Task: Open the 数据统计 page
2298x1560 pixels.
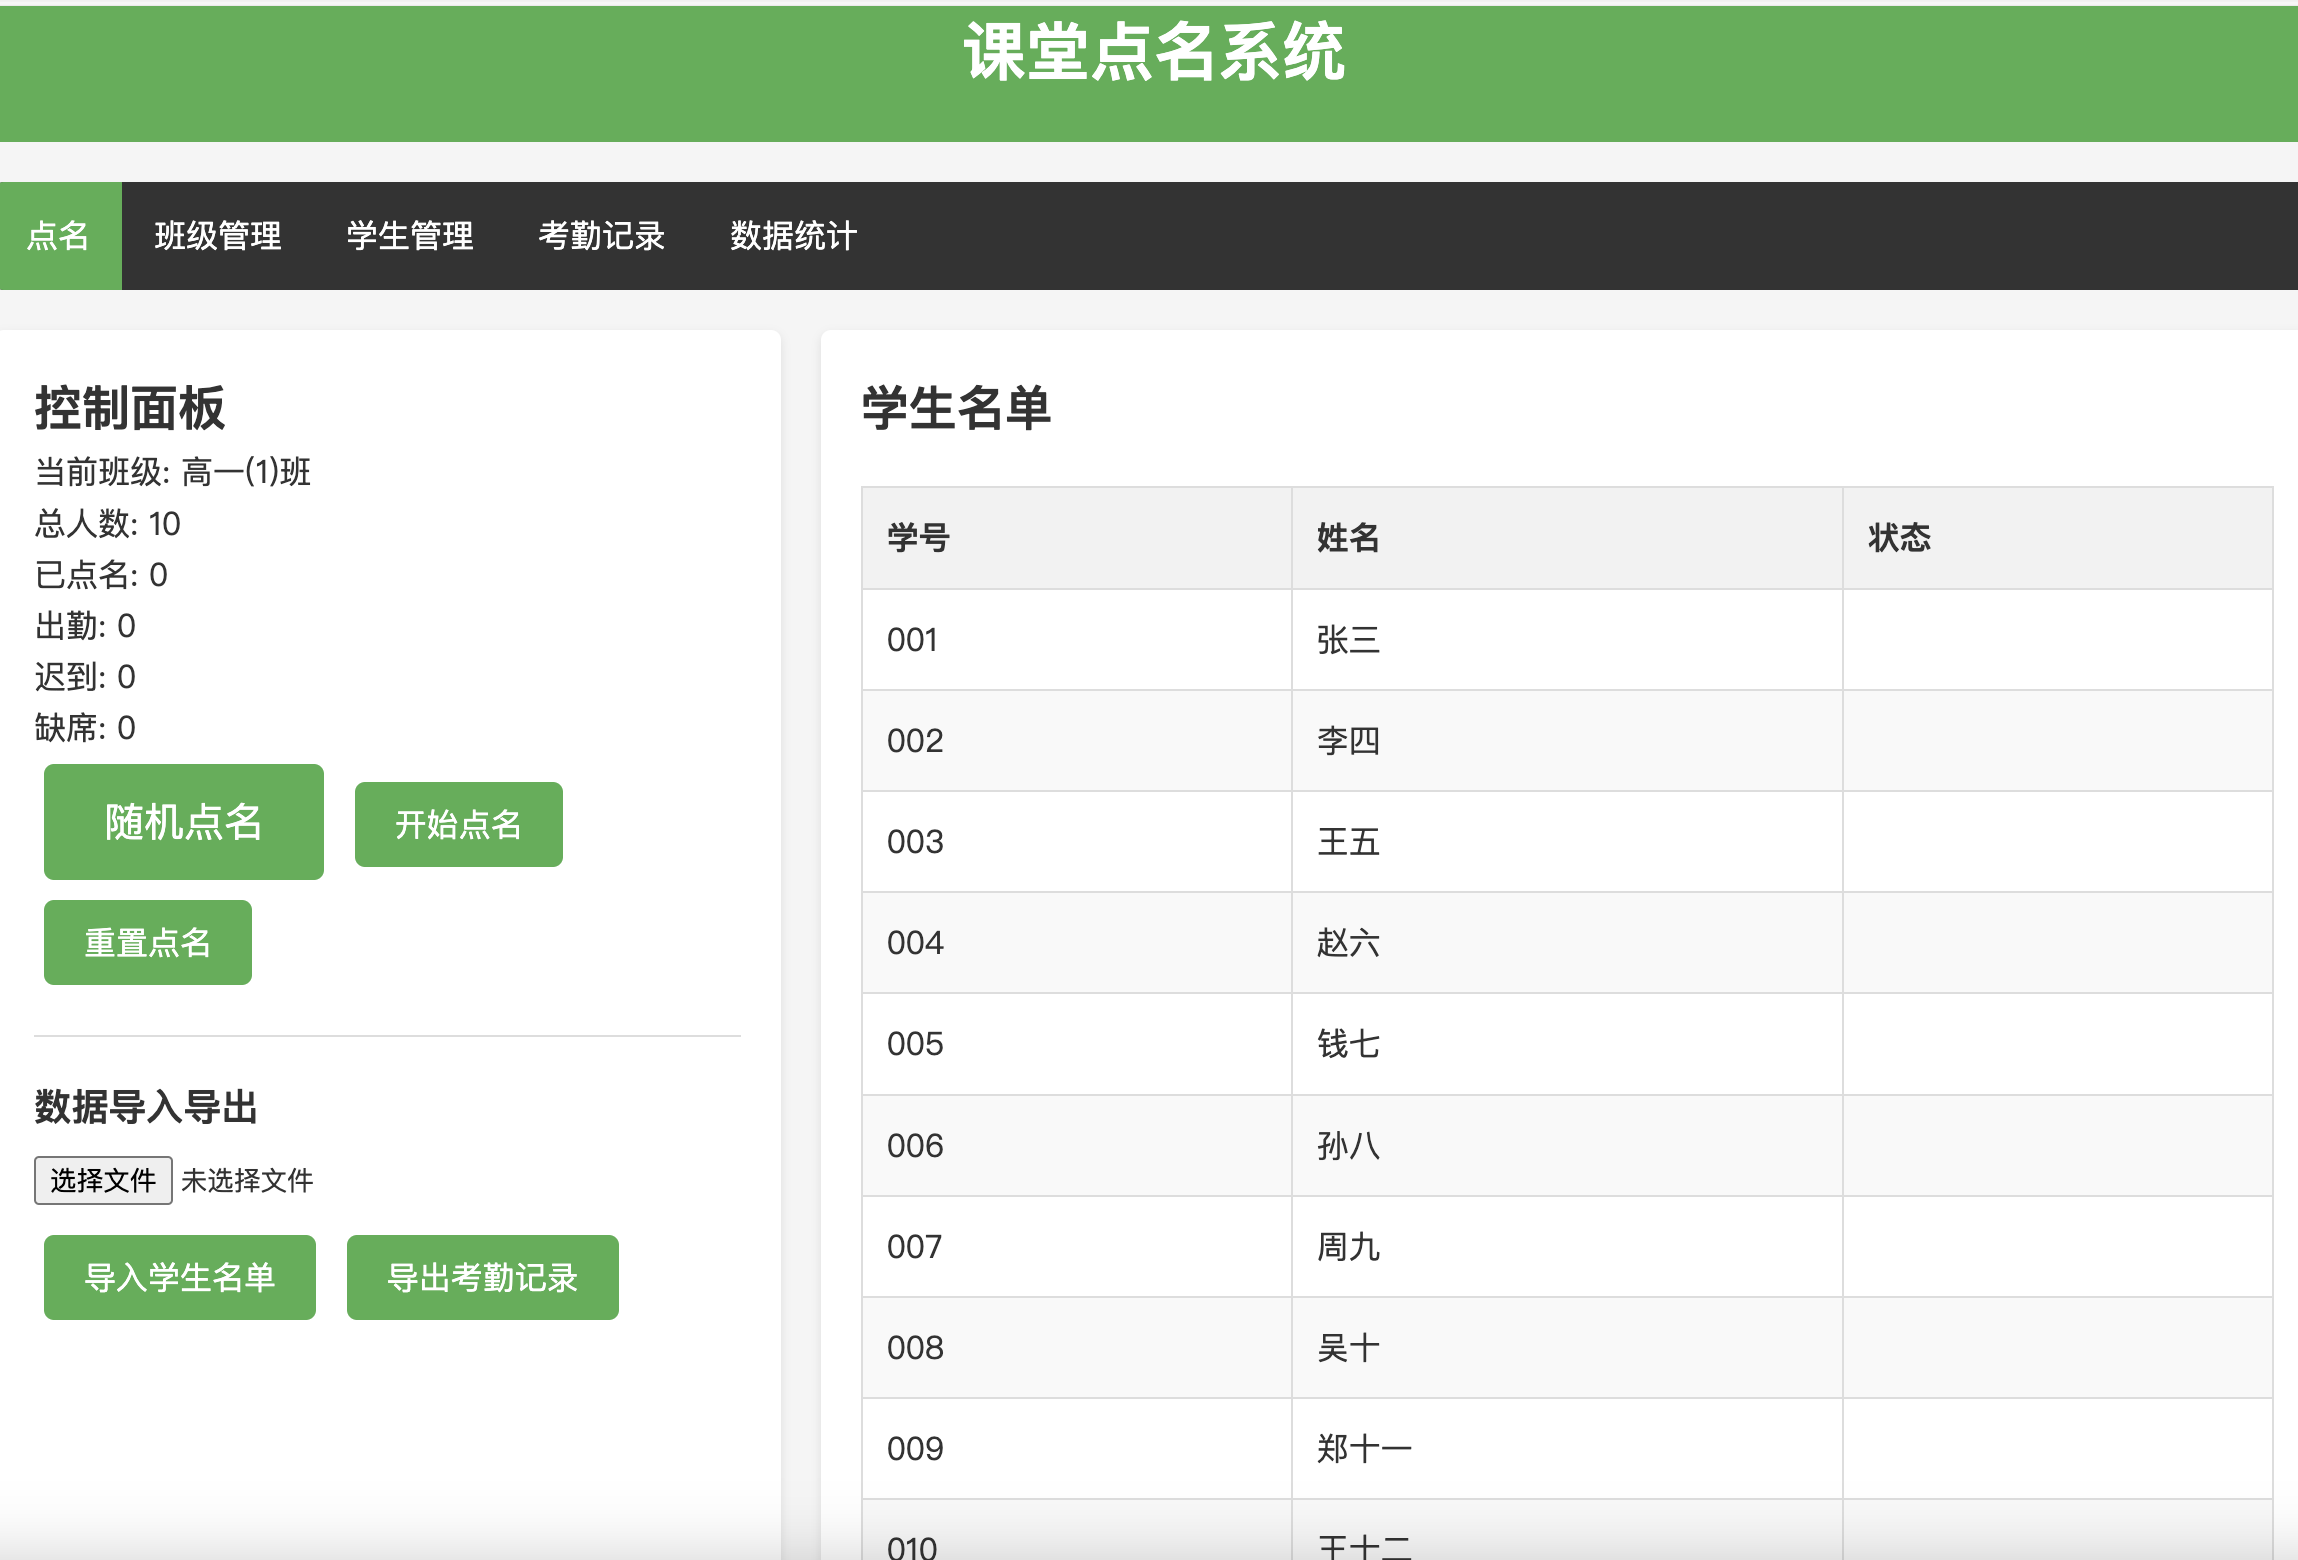Action: [793, 234]
